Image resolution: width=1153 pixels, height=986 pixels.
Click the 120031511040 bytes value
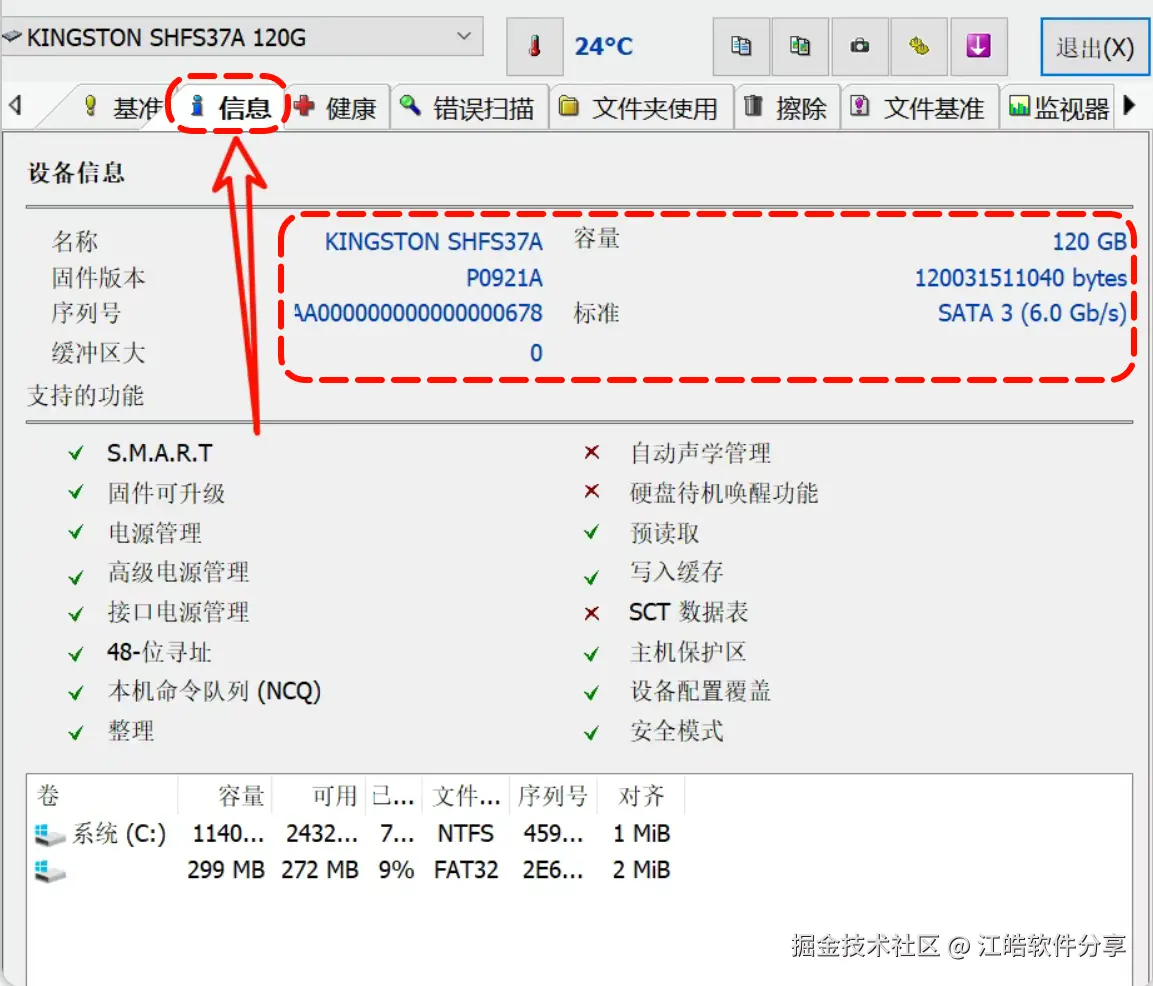pos(1020,278)
